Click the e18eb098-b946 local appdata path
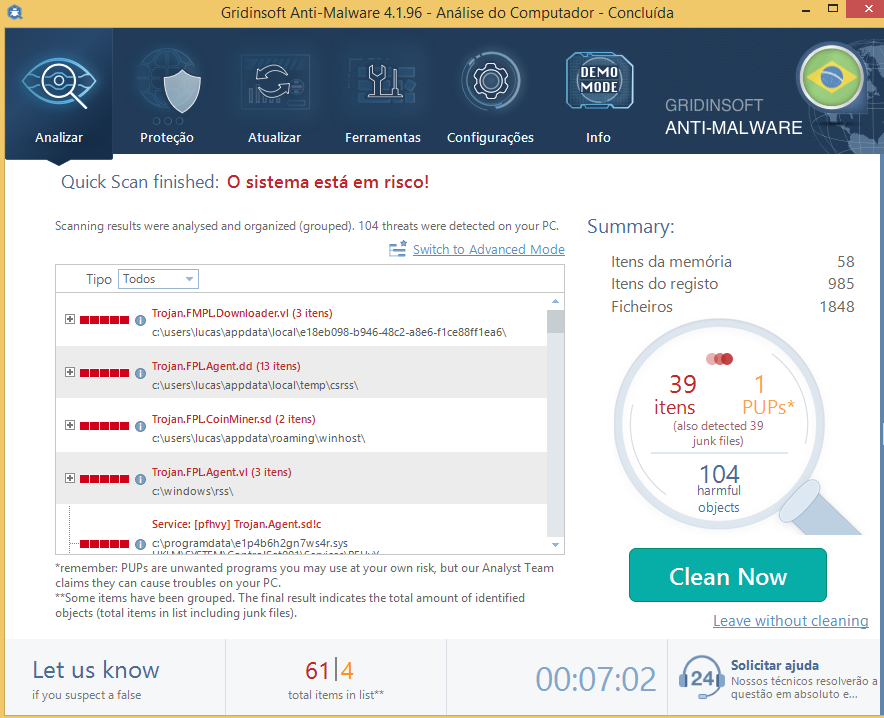Image resolution: width=884 pixels, height=718 pixels. (x=329, y=332)
